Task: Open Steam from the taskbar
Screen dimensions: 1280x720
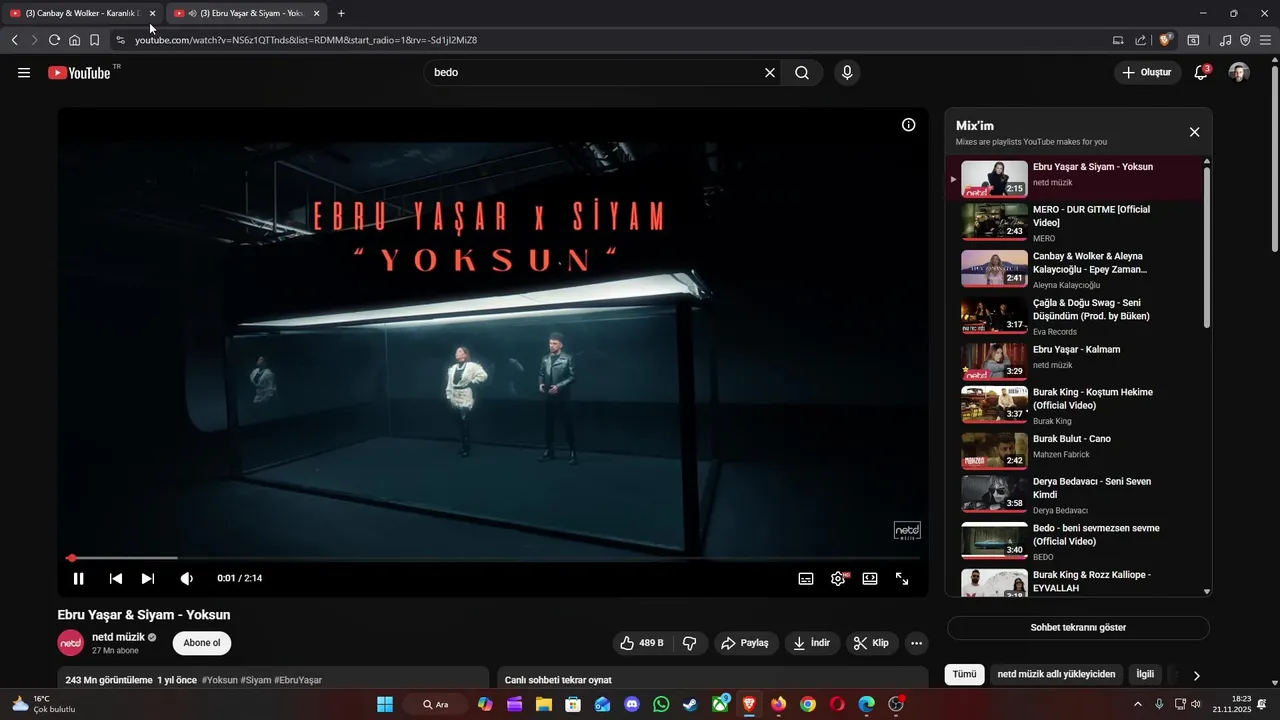Action: point(690,704)
